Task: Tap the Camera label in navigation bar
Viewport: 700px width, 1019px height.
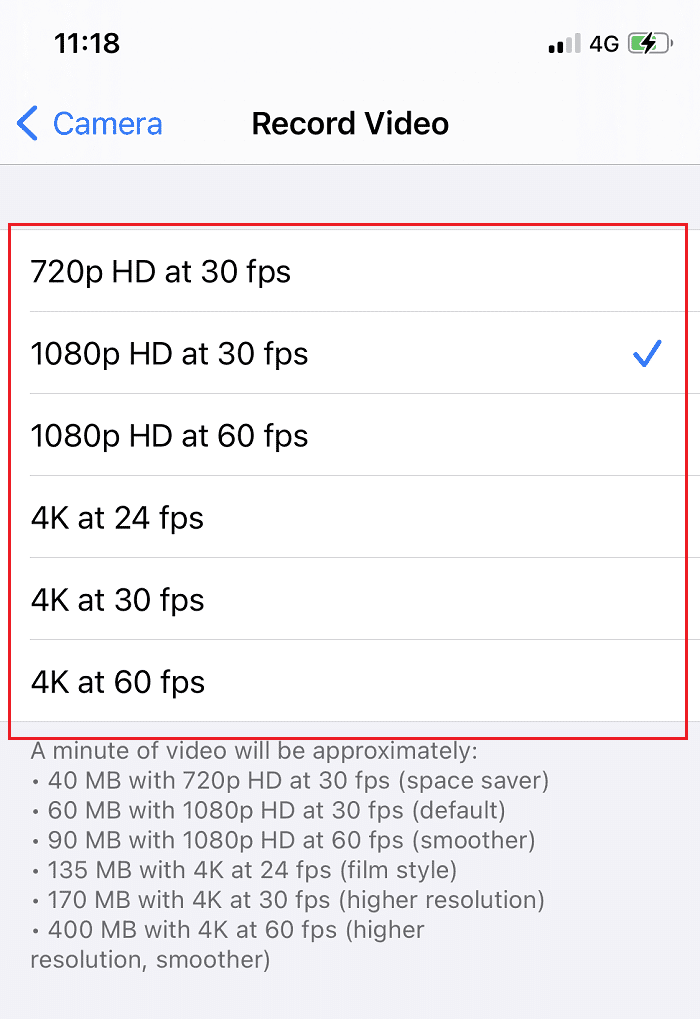Action: pyautogui.click(x=107, y=123)
